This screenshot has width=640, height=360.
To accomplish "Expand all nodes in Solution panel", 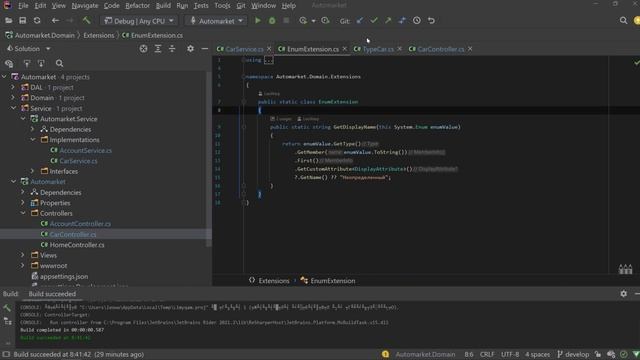I will click(x=158, y=49).
